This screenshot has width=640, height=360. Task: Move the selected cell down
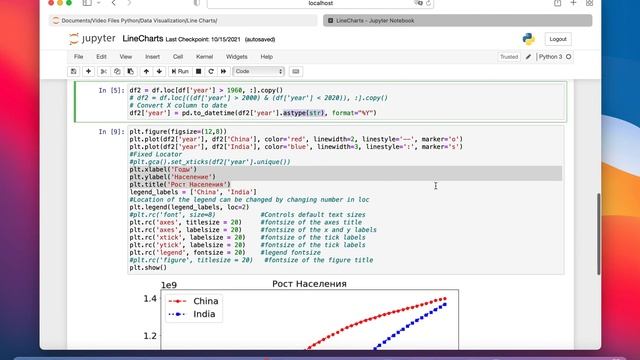pos(159,71)
